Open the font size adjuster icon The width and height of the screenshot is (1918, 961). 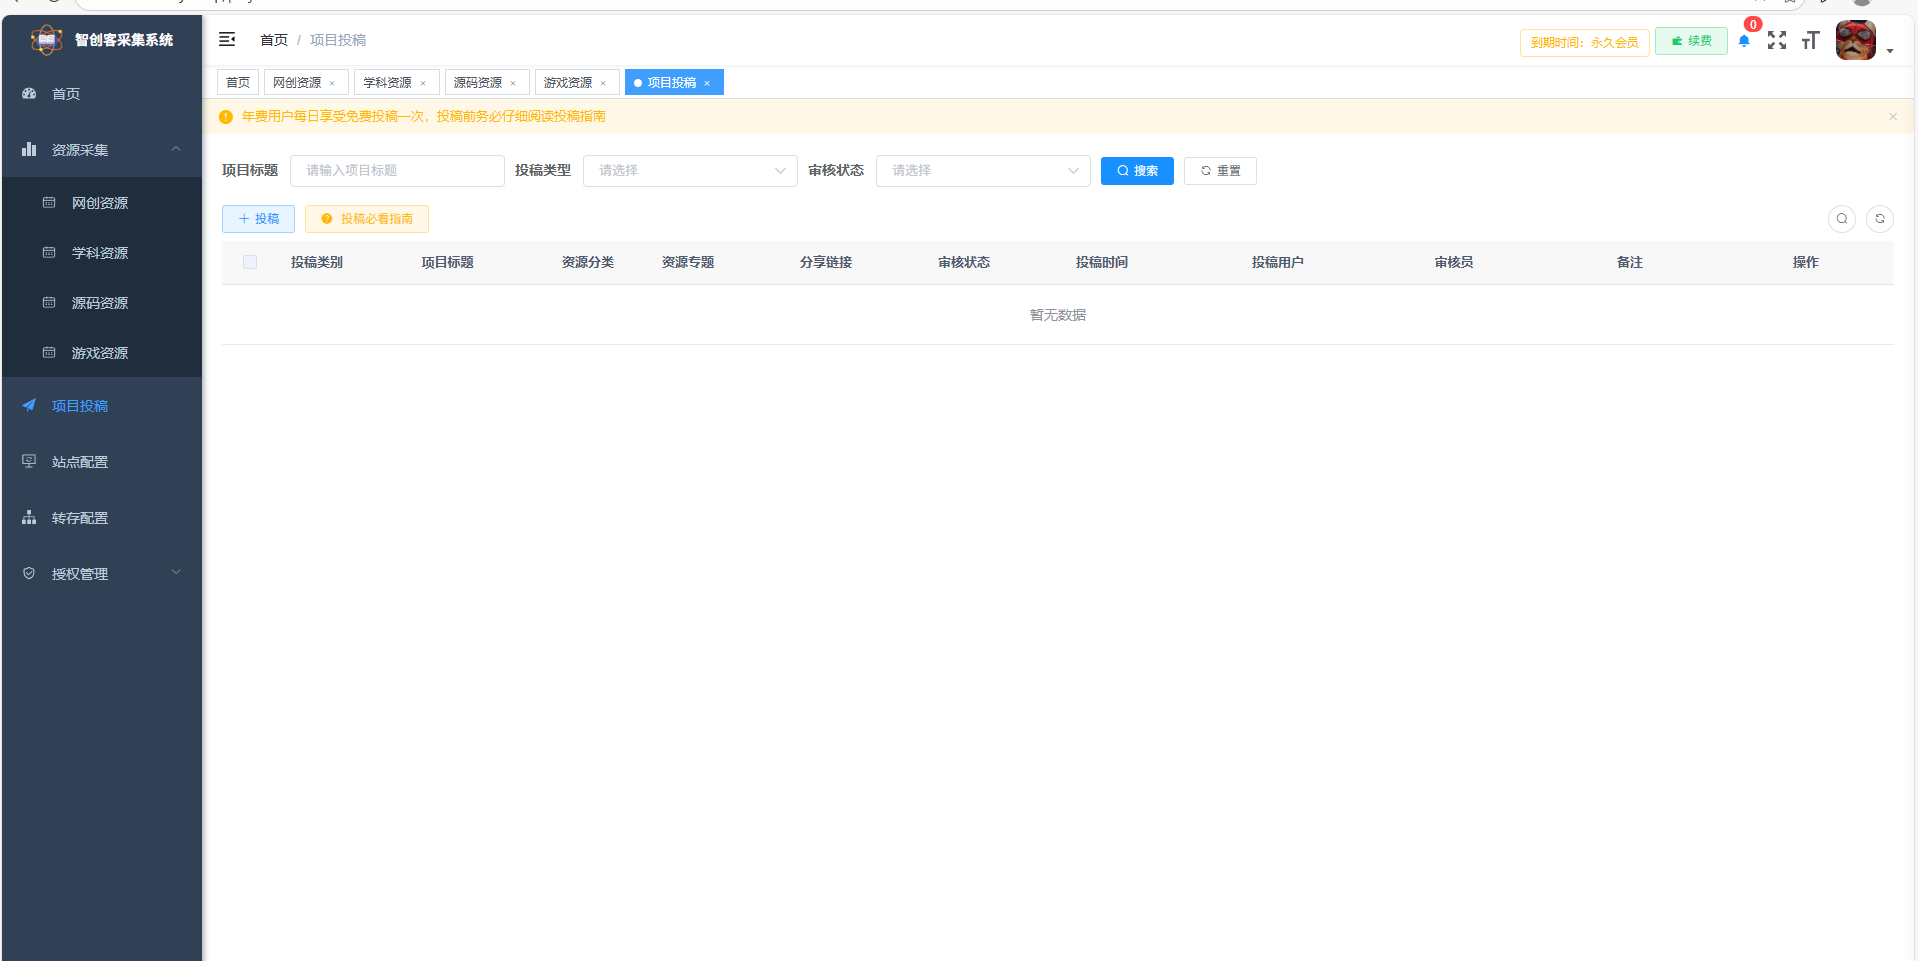(x=1810, y=40)
